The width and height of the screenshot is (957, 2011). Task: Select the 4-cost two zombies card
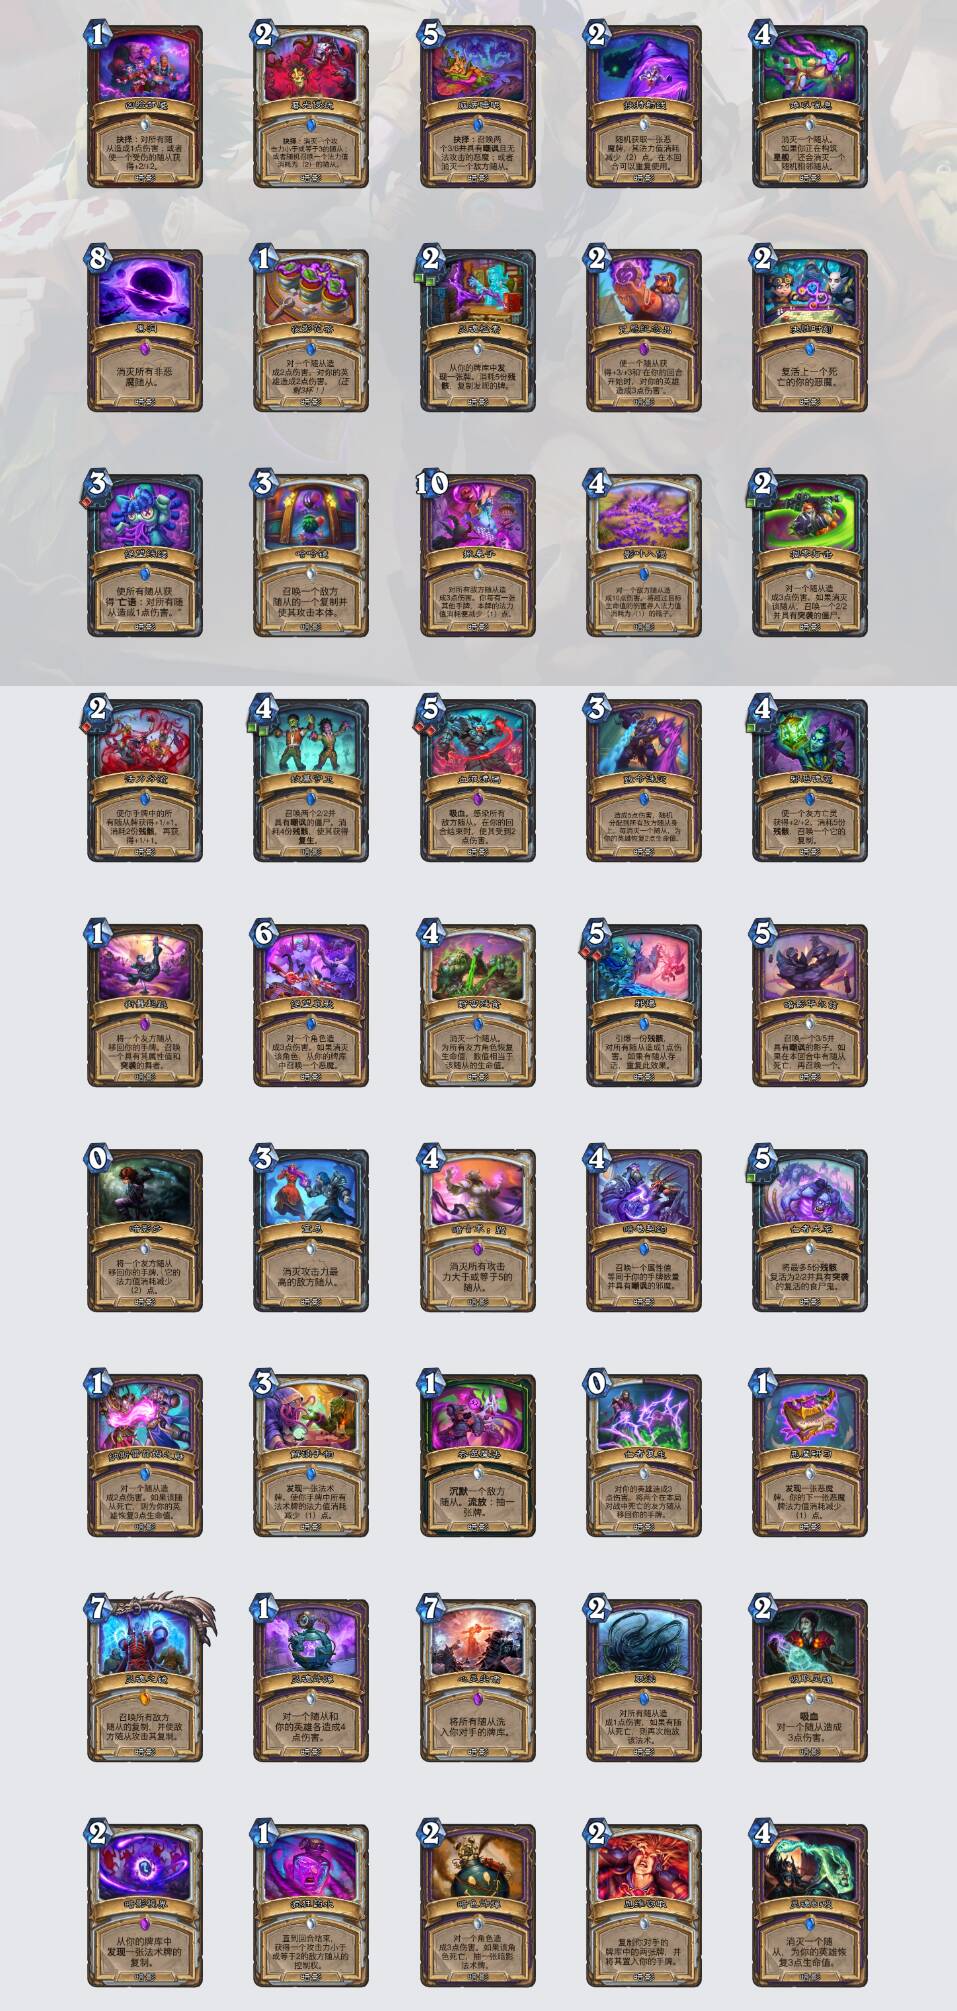(x=311, y=780)
